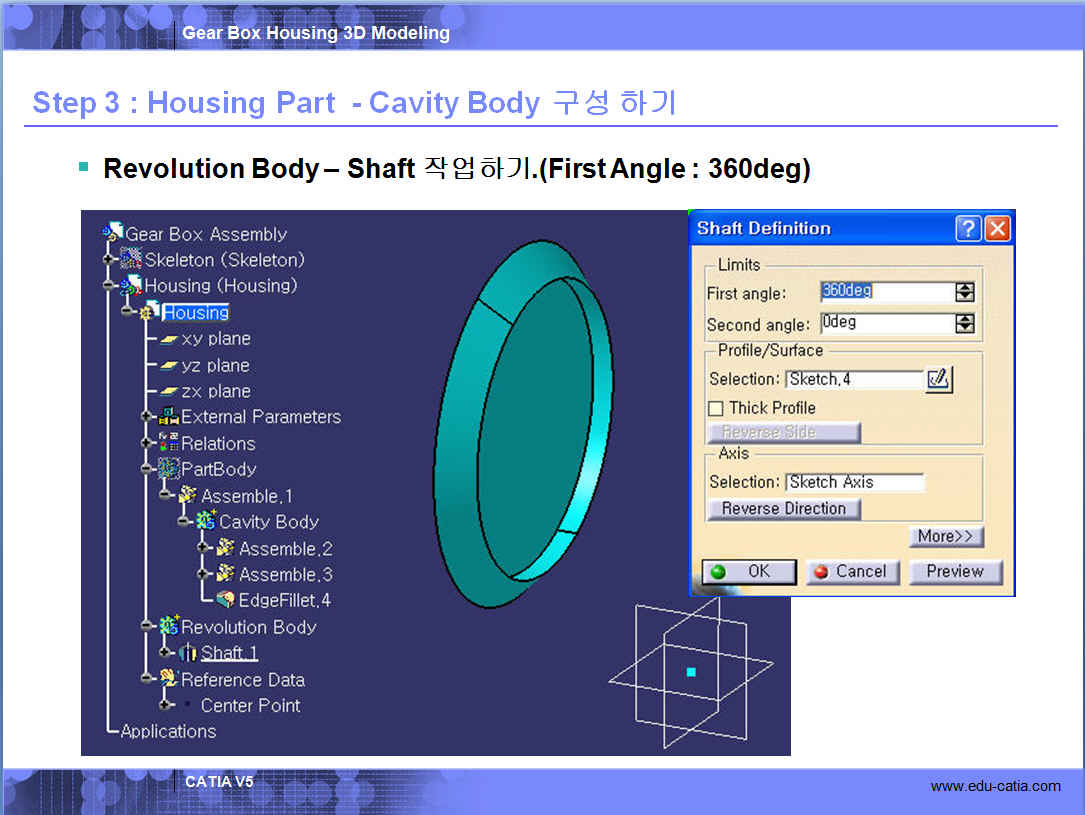This screenshot has height=815, width=1085.
Task: Expand the Skeleton node in tree
Action: click(109, 260)
